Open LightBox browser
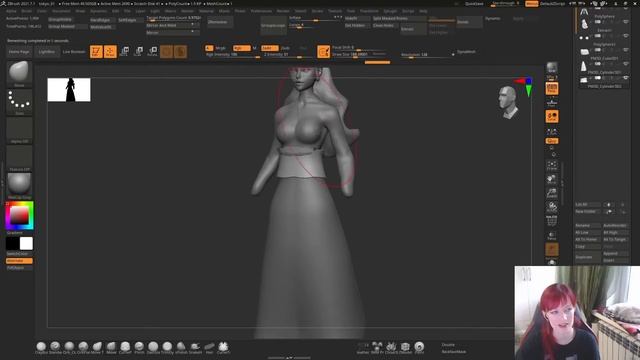The image size is (640, 360). 47,52
